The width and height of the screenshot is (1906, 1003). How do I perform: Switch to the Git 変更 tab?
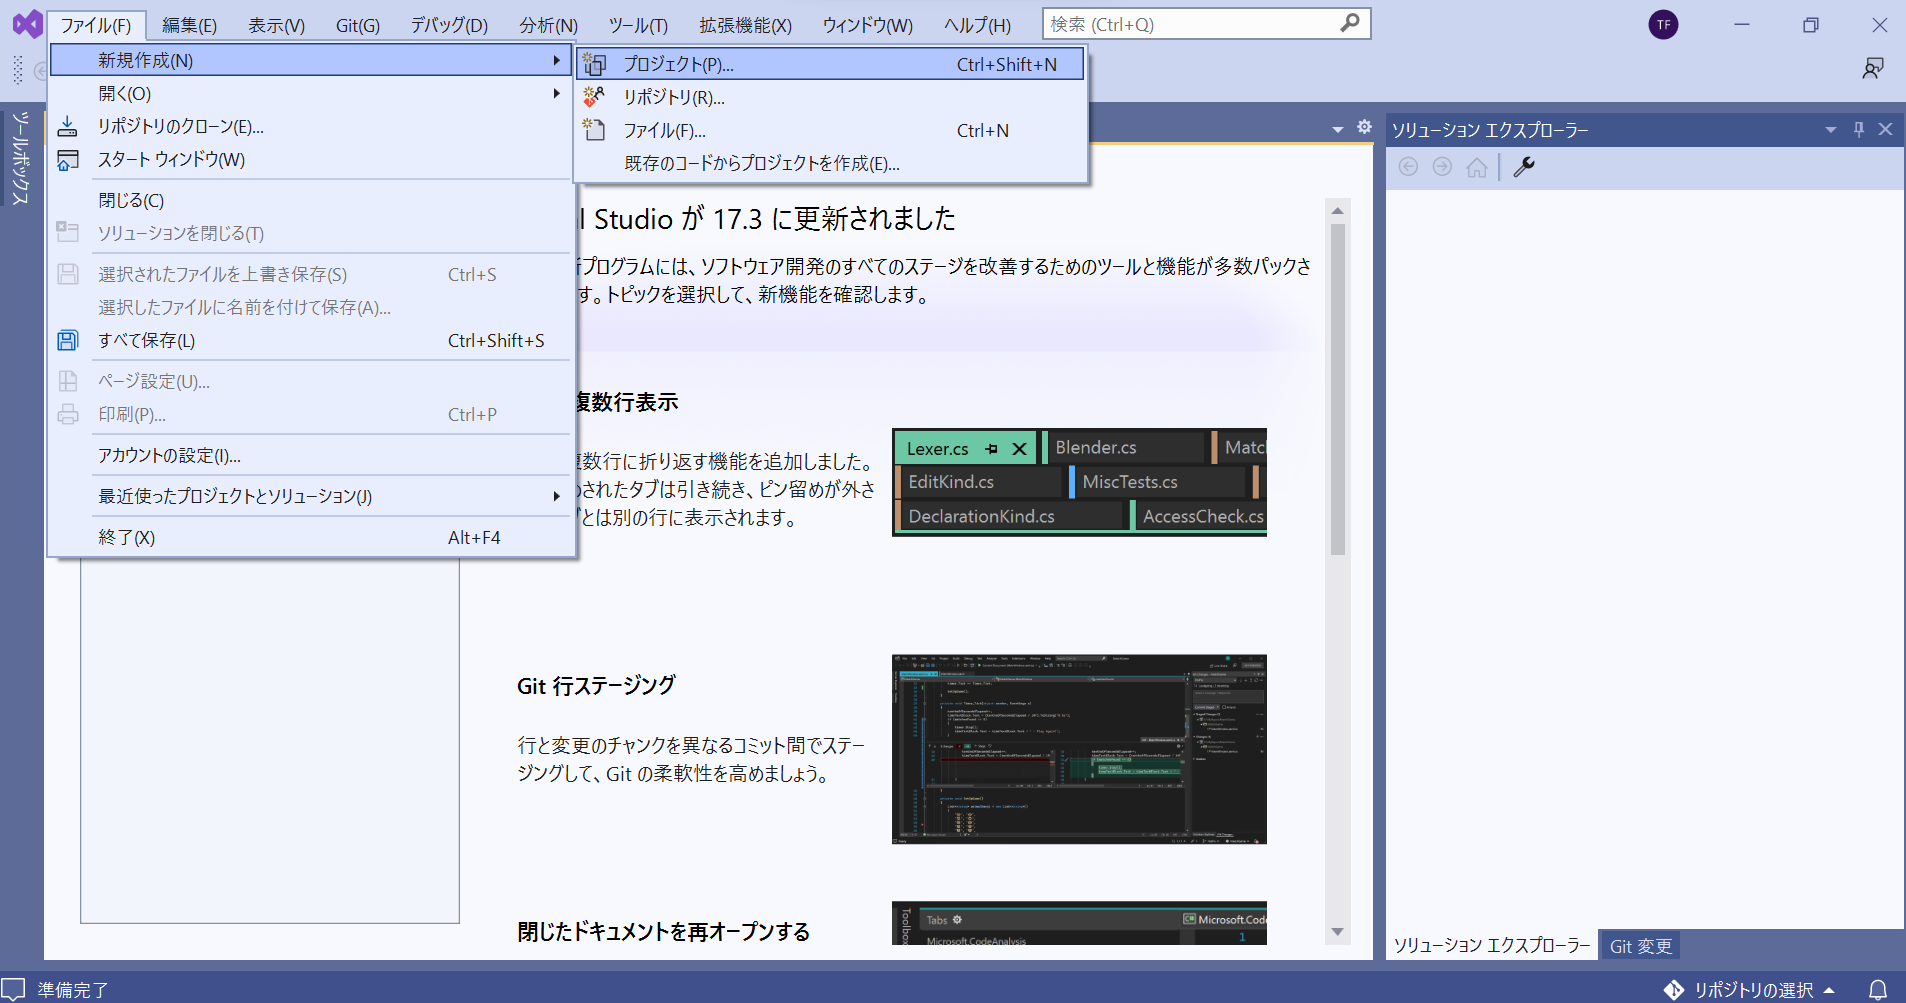[x=1640, y=946]
